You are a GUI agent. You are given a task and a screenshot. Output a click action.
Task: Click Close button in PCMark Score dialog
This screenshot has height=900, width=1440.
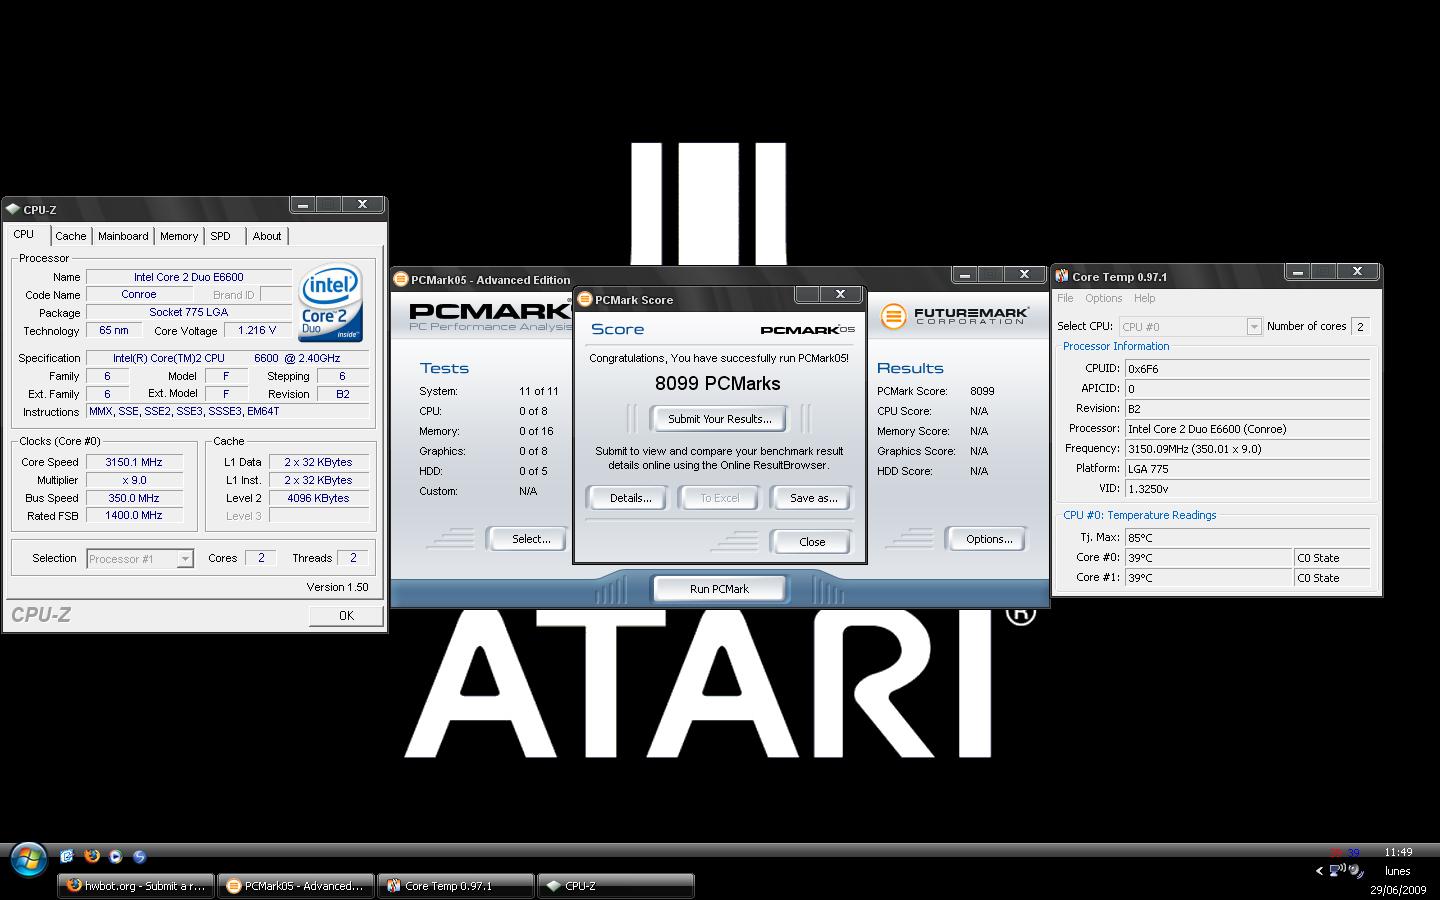pos(812,542)
